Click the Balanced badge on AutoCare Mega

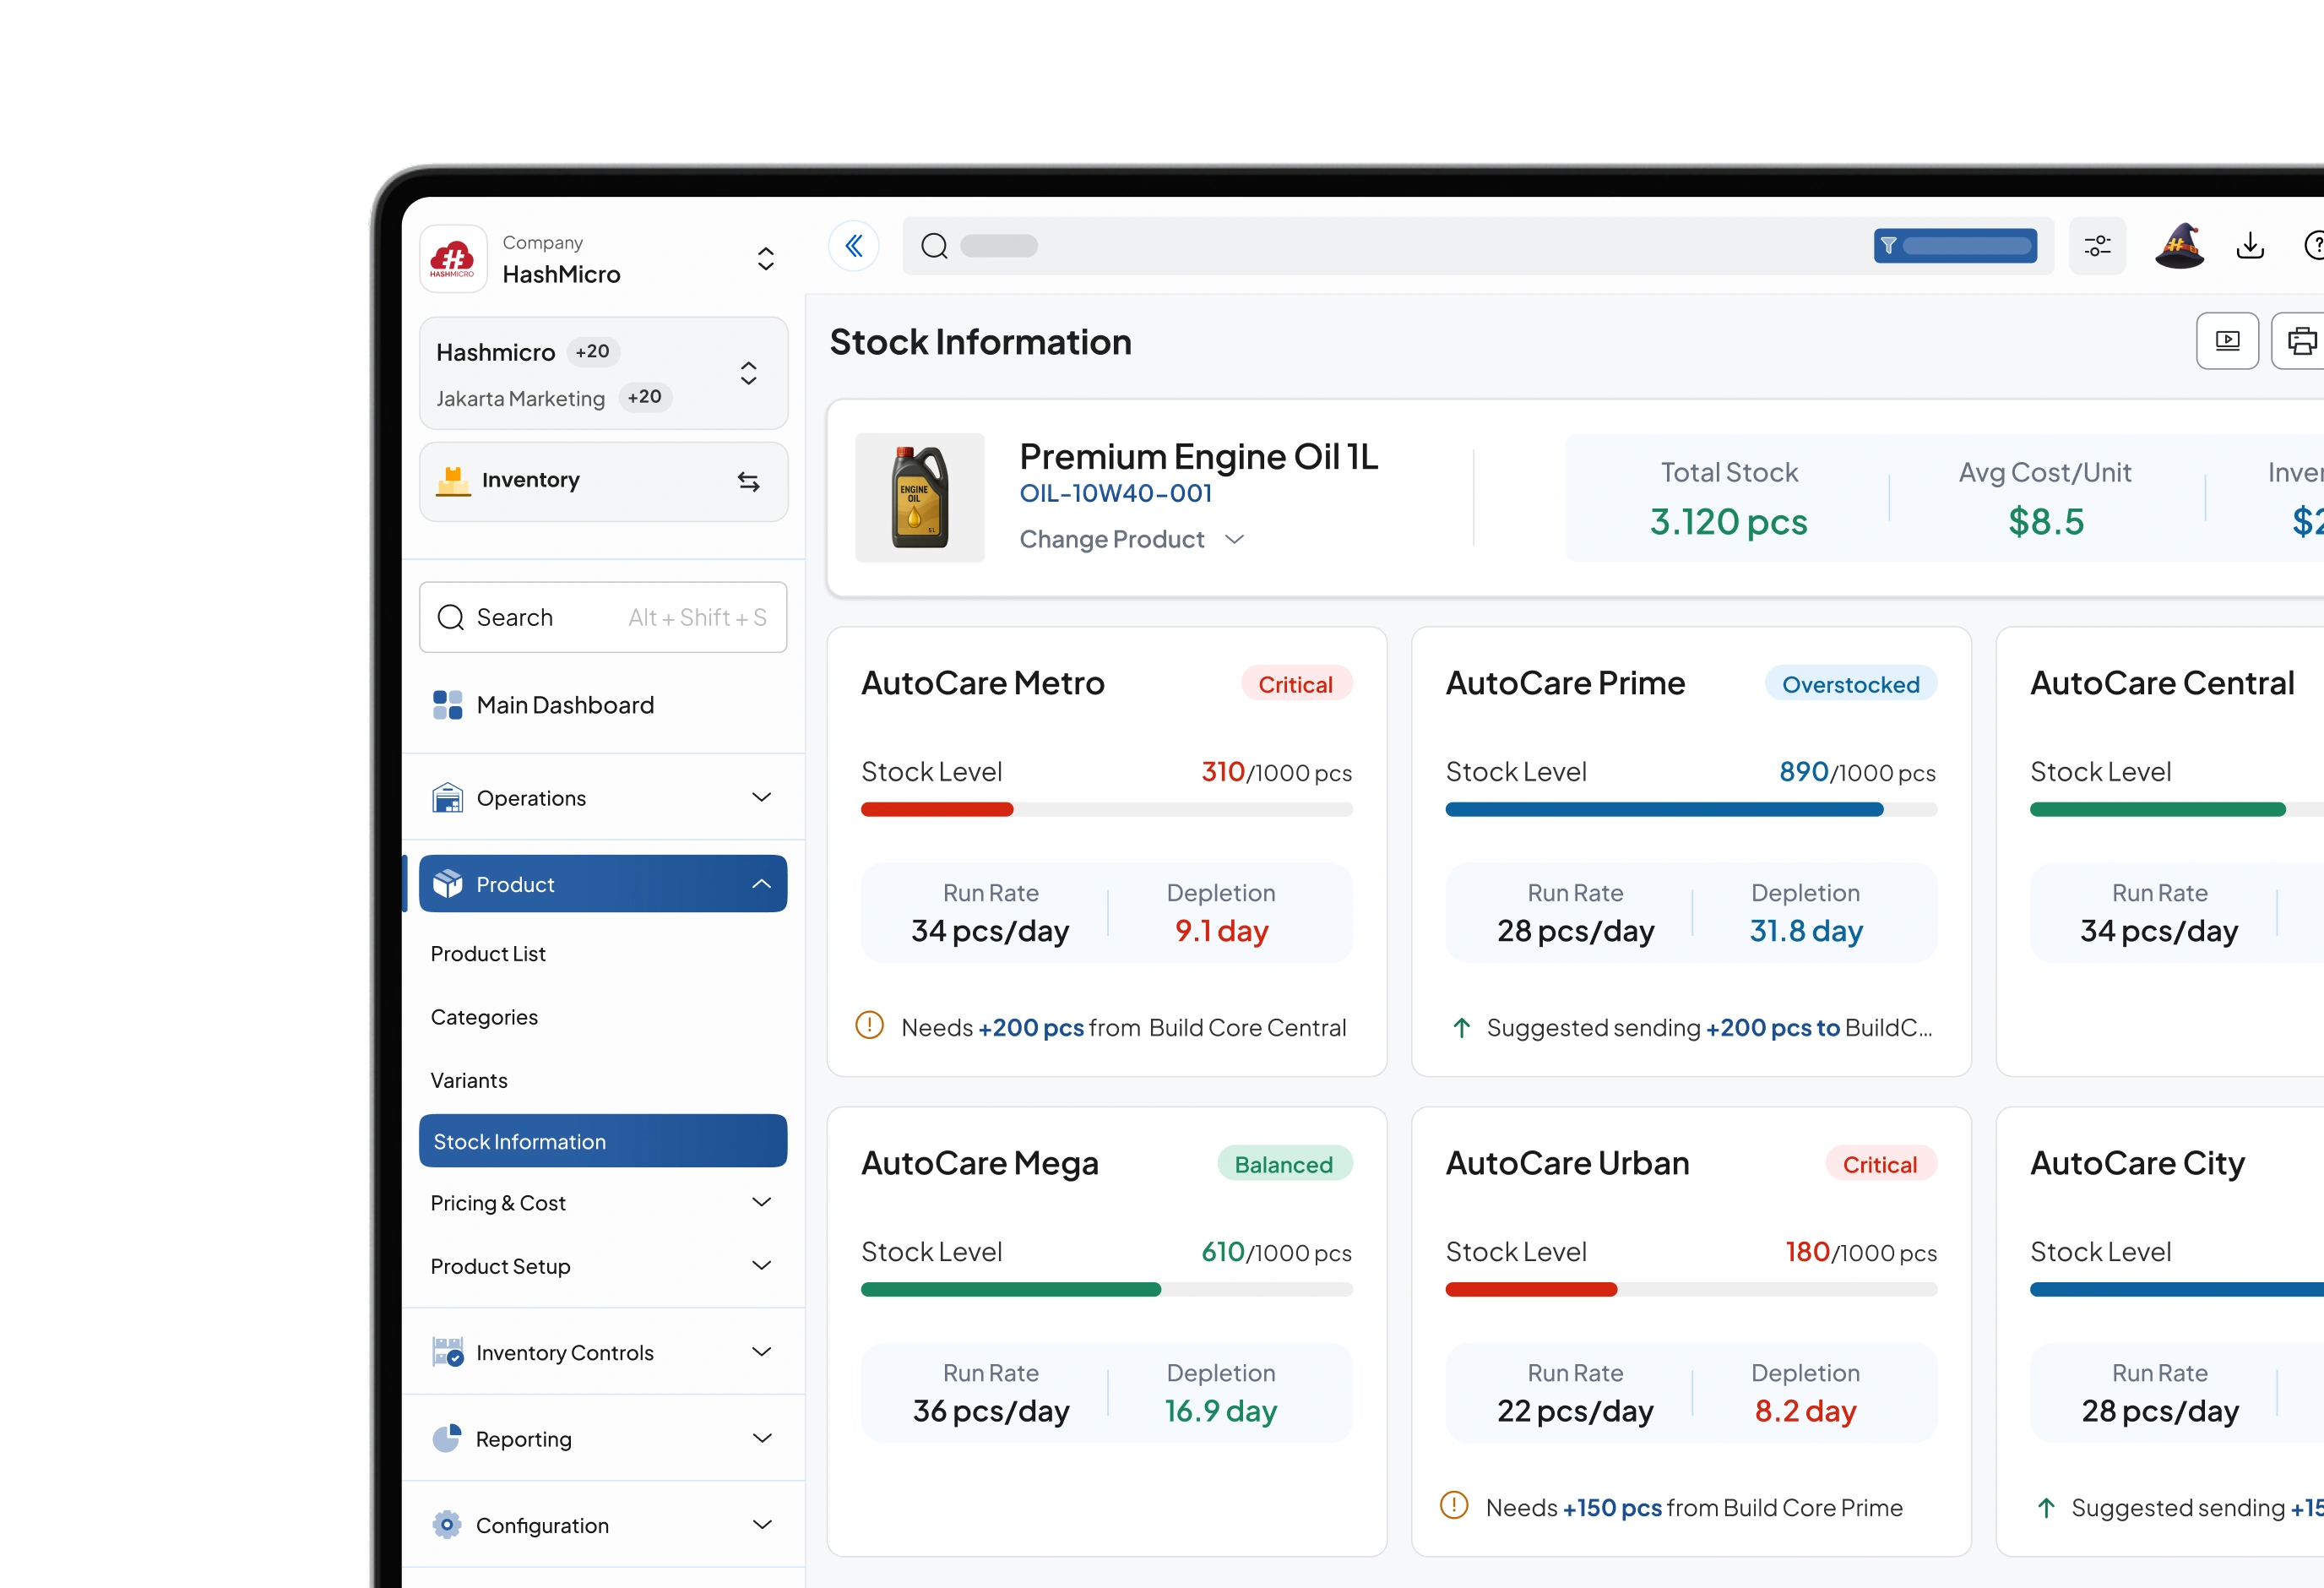pos(1284,1164)
